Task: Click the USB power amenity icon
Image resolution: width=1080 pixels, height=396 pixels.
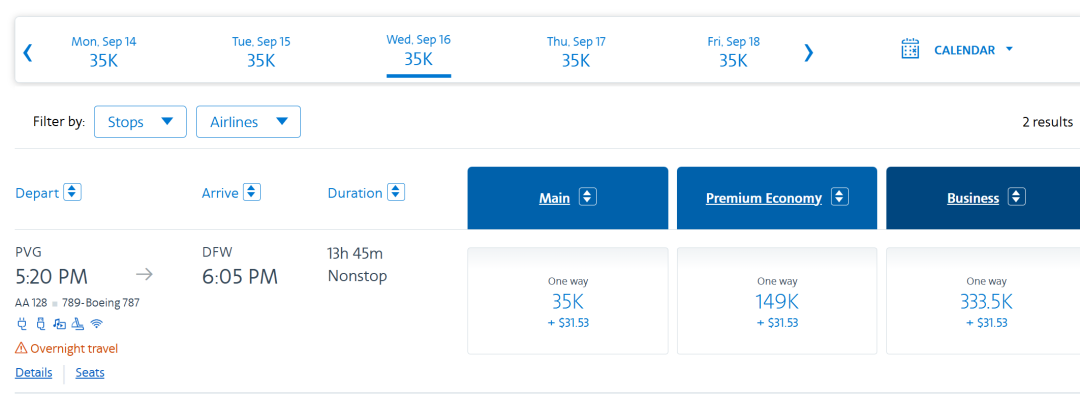Action: click(40, 323)
